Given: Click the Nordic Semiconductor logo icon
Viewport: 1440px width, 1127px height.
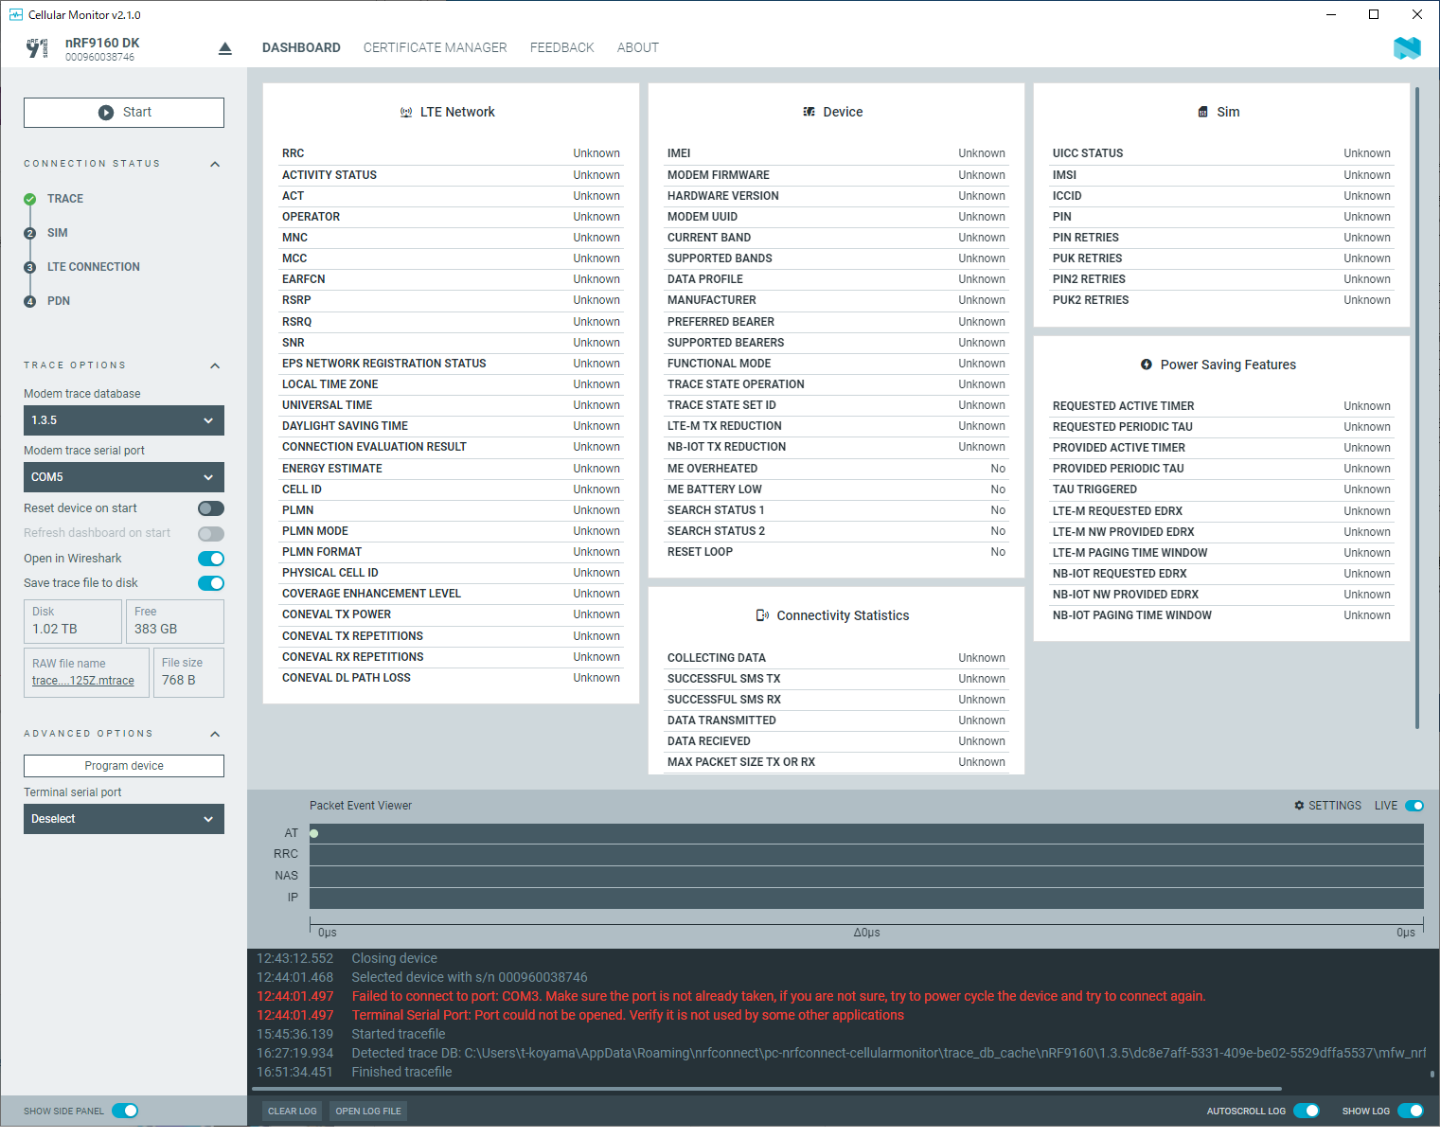Looking at the screenshot, I should [1406, 48].
